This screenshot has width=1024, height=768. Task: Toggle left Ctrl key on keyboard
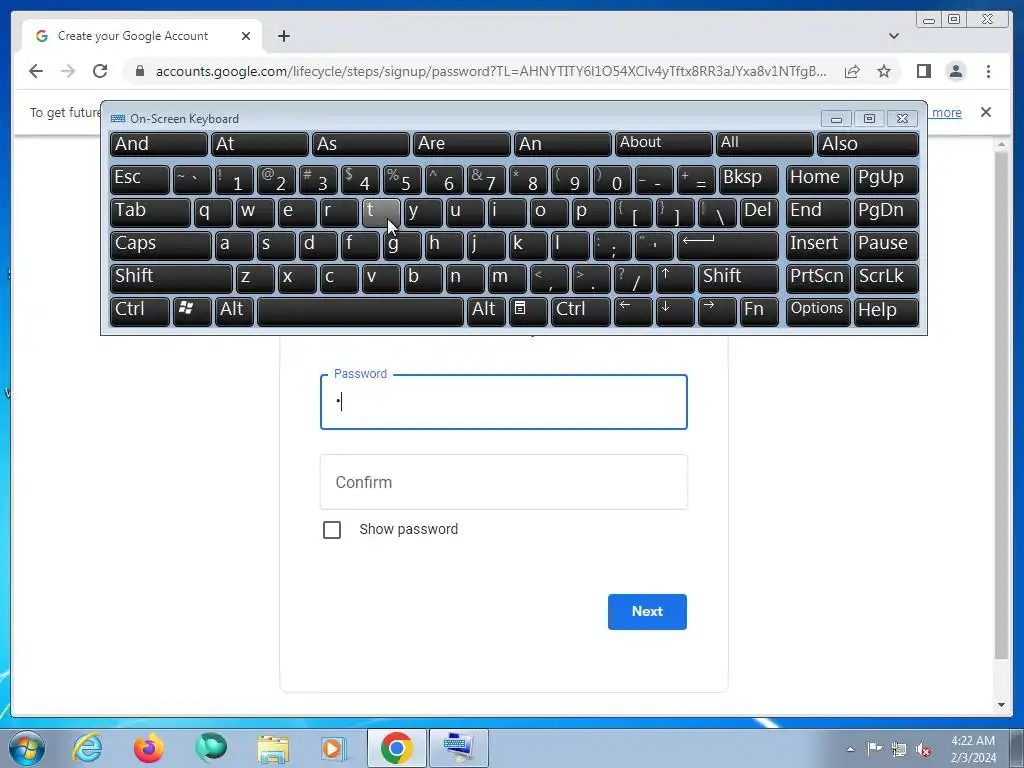[x=140, y=311]
